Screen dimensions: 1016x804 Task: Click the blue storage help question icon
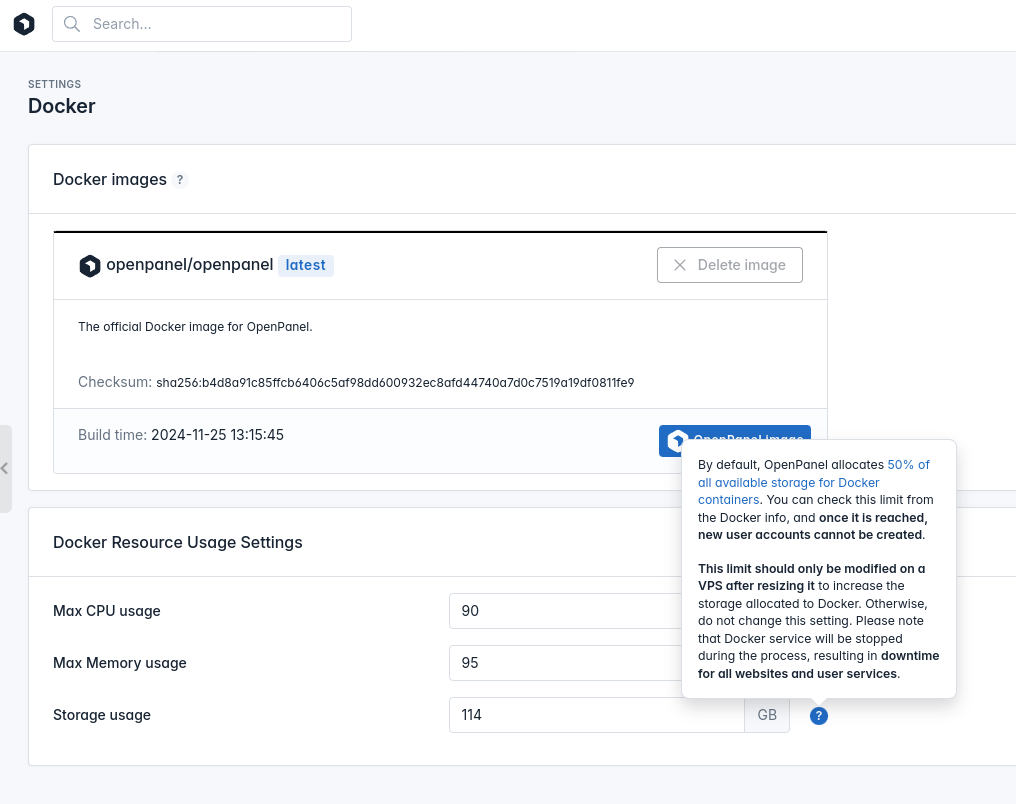818,716
